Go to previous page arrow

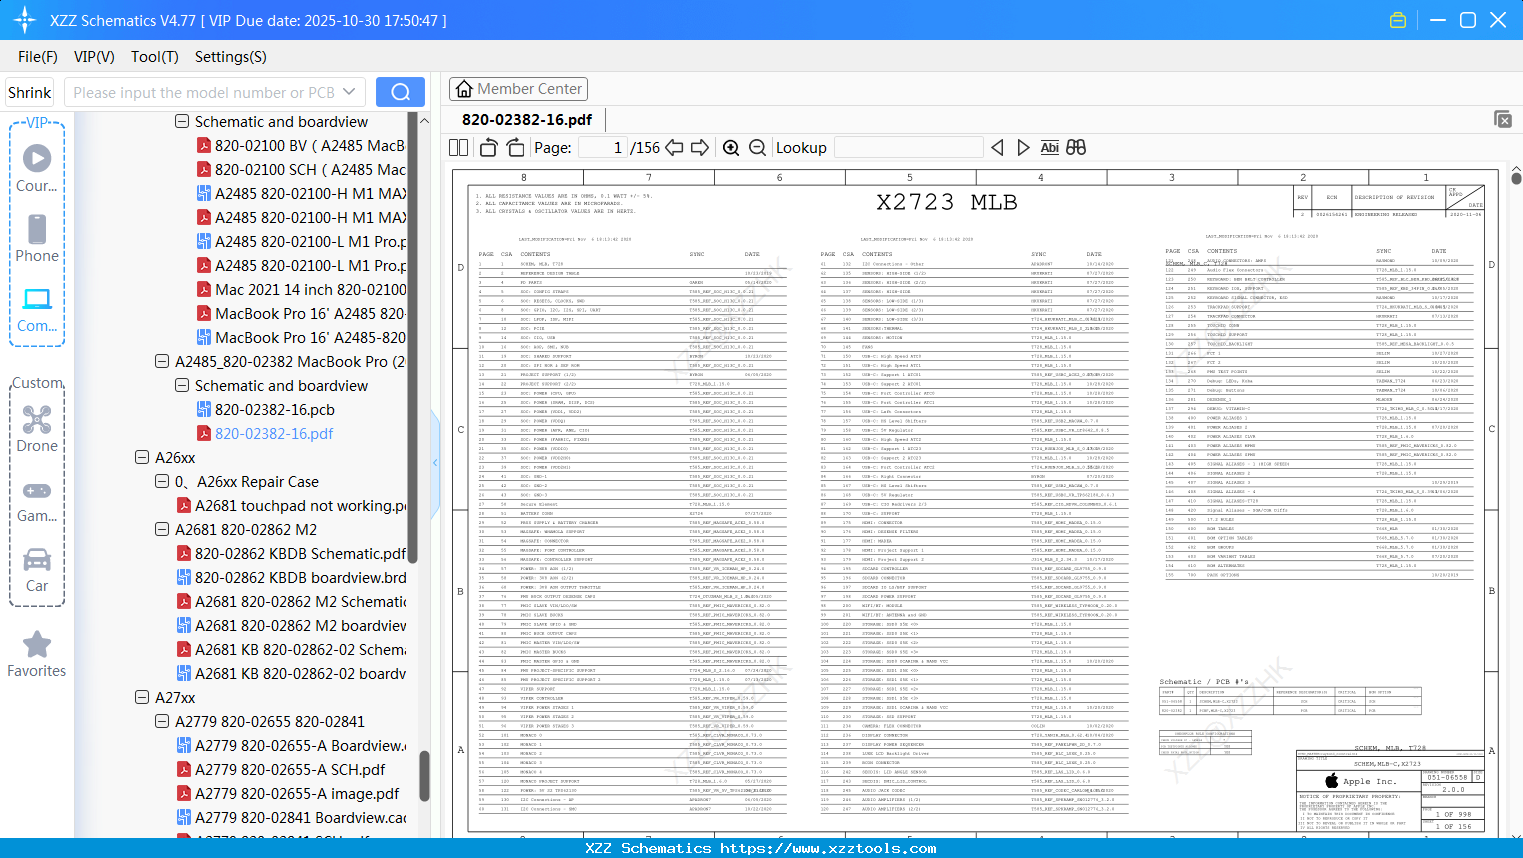[674, 148]
